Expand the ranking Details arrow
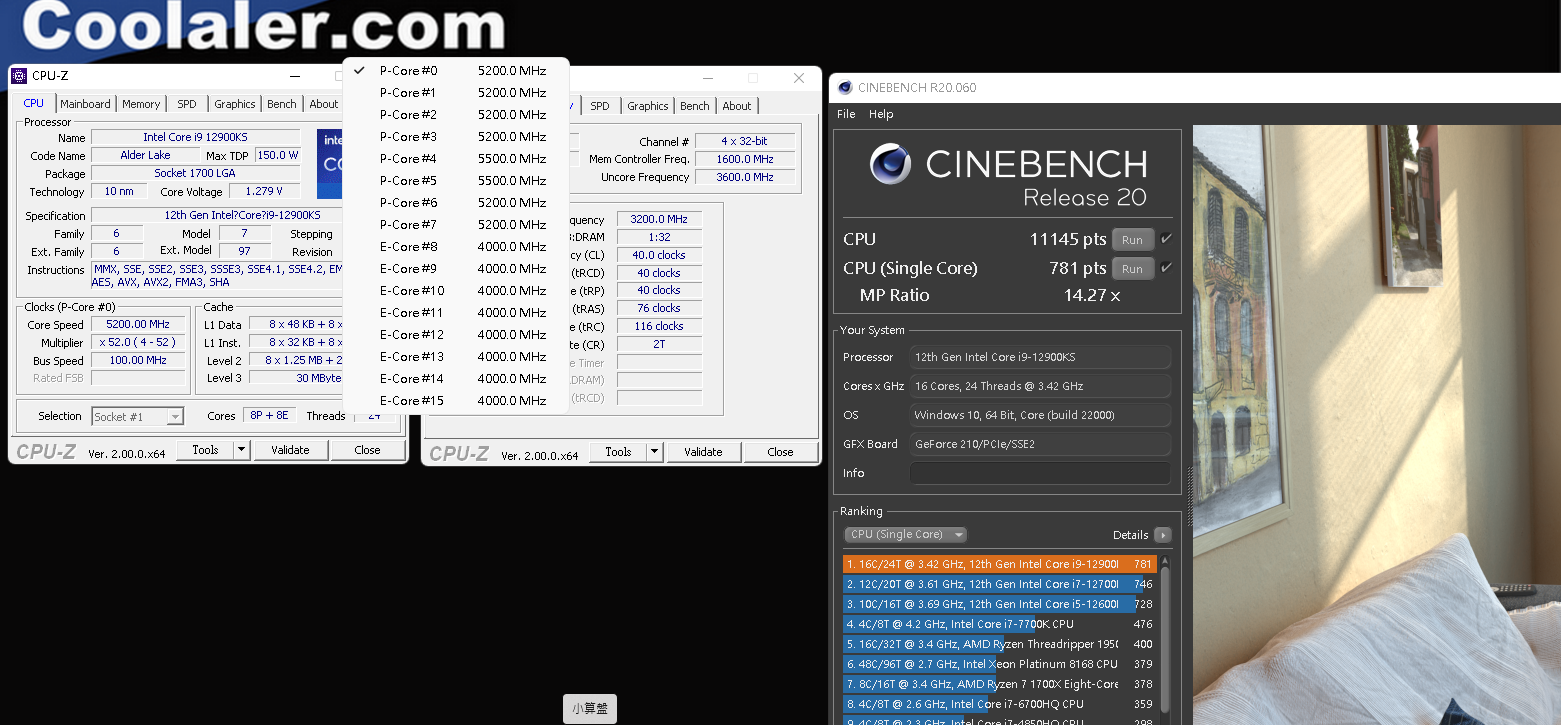 [x=1162, y=535]
